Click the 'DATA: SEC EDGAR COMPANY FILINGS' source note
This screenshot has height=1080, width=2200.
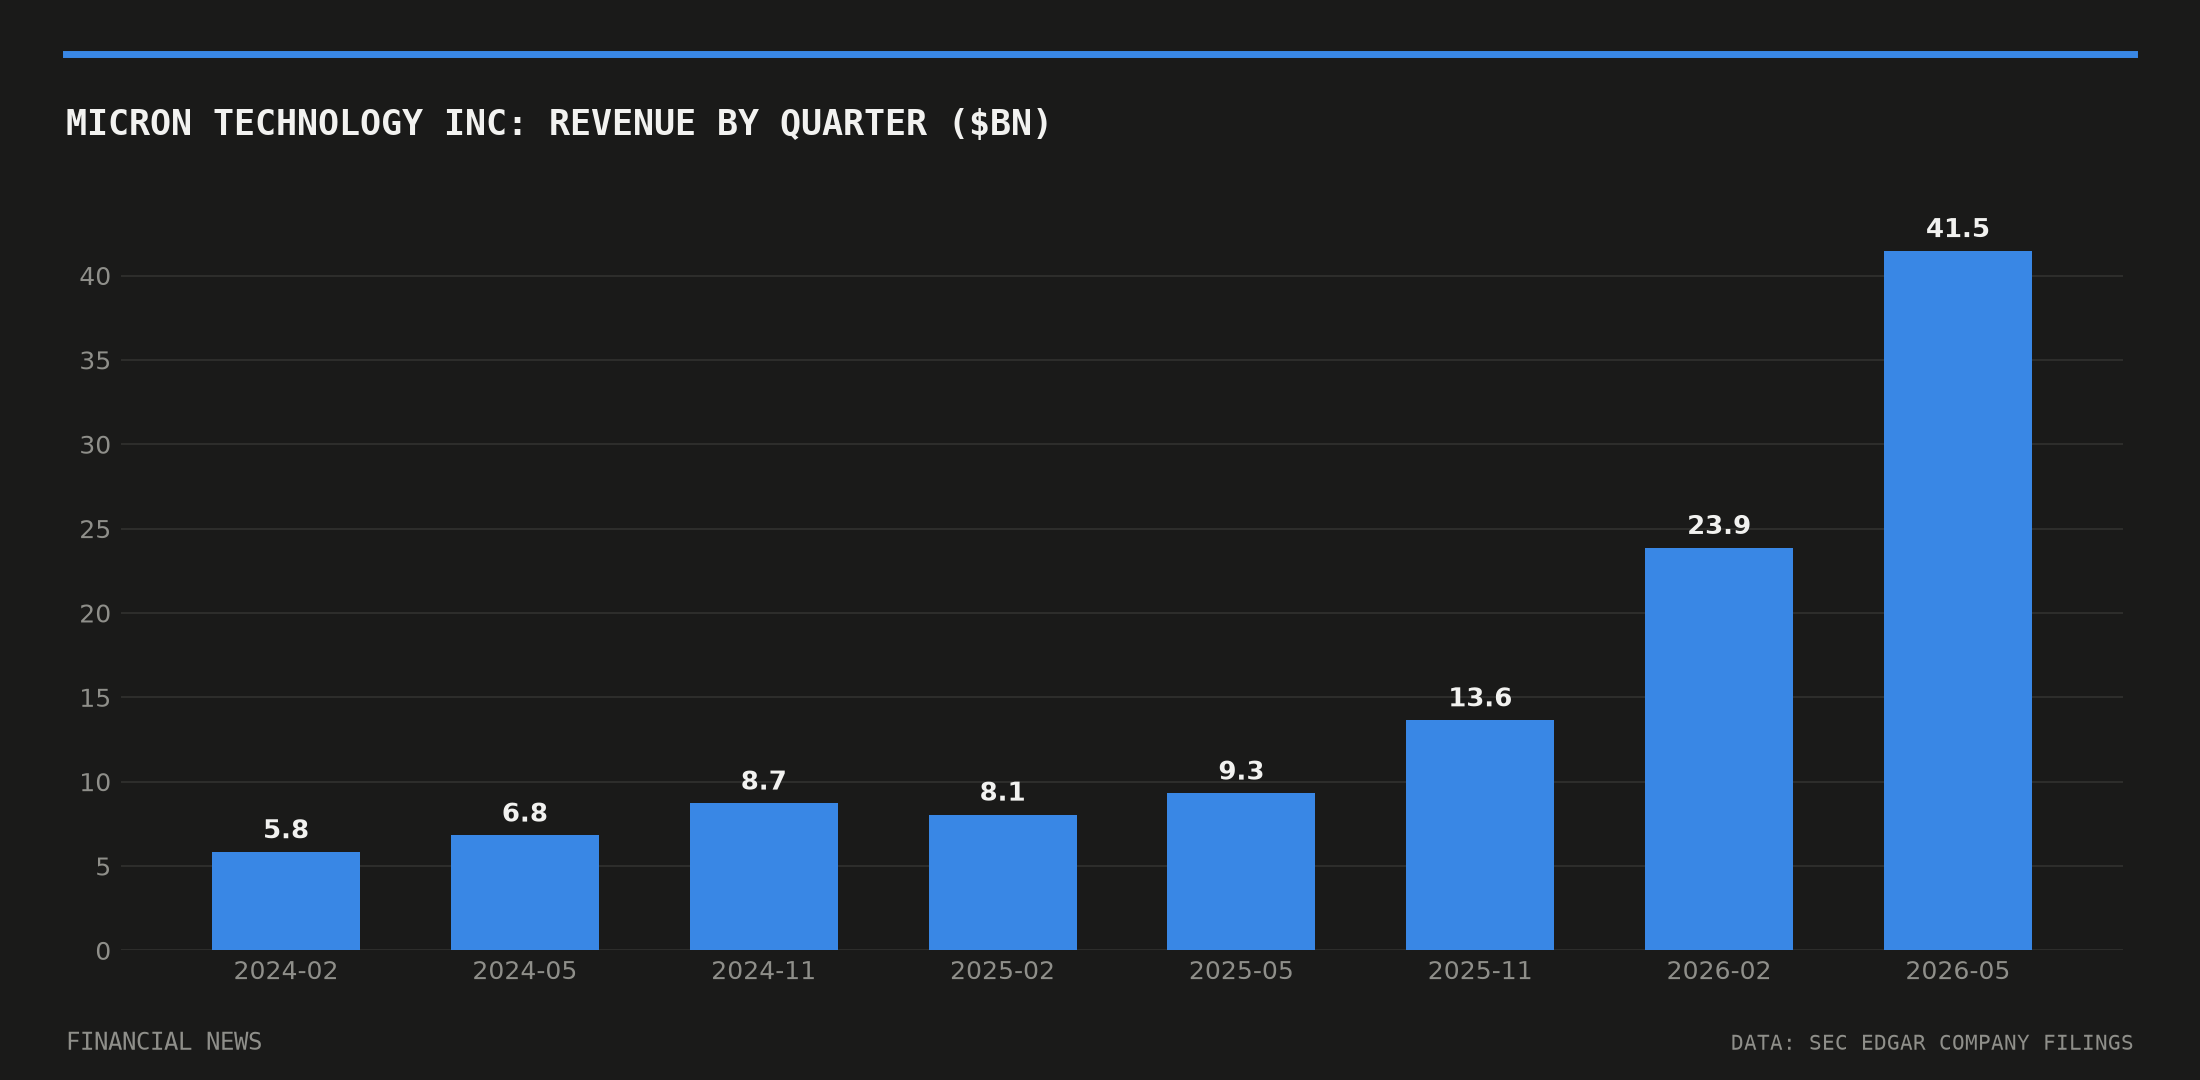tap(1932, 1043)
